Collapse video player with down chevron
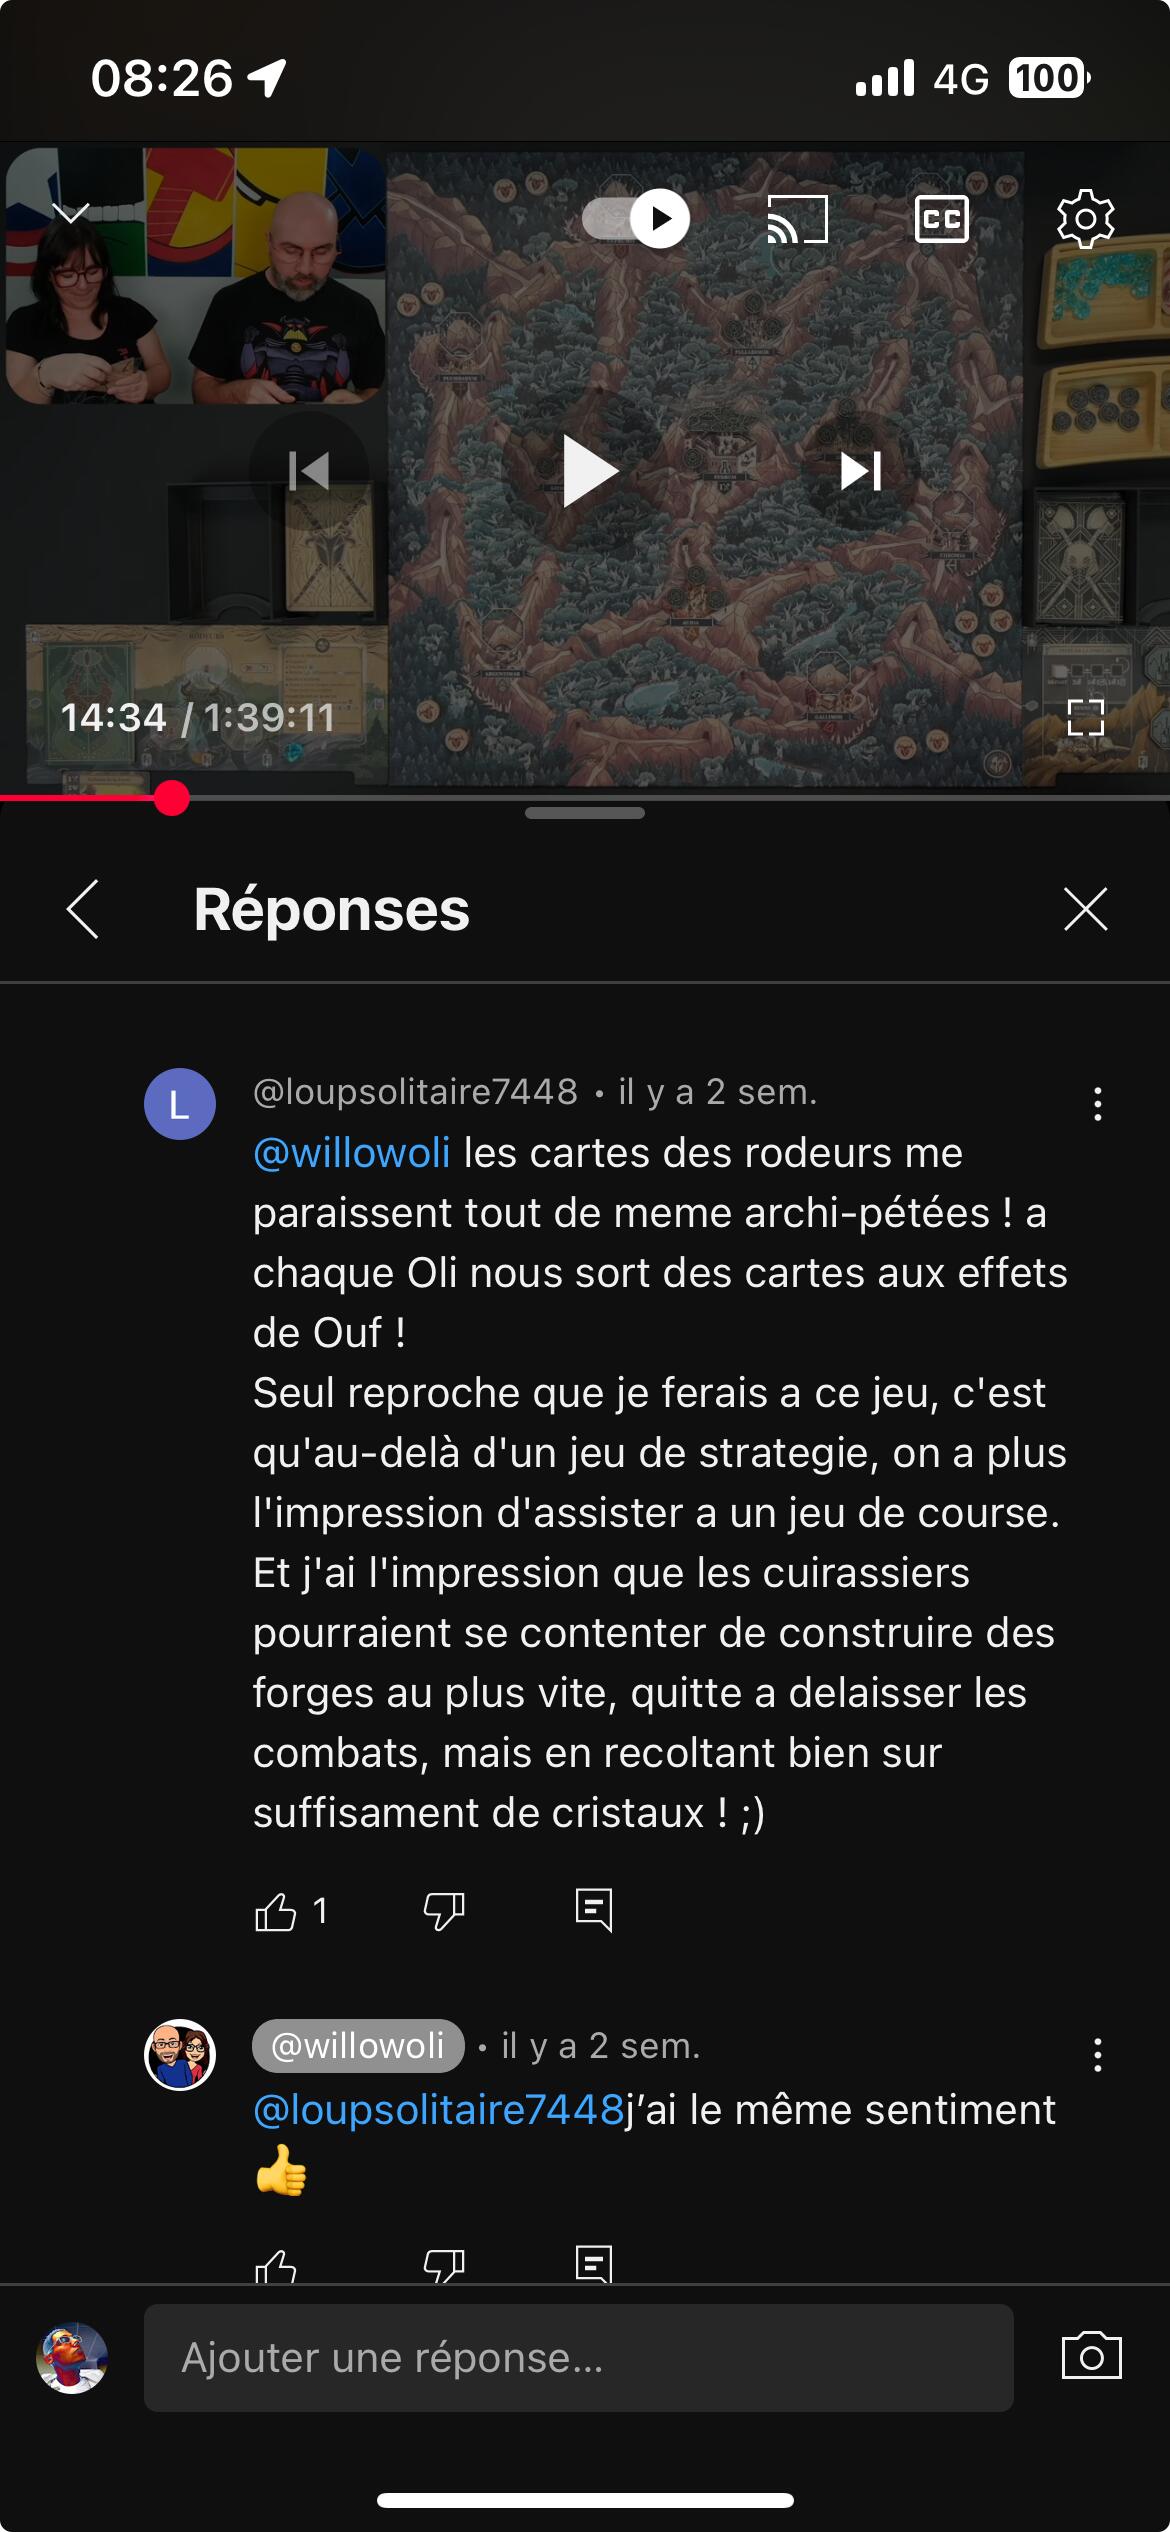The image size is (1170, 2532). click(x=71, y=212)
